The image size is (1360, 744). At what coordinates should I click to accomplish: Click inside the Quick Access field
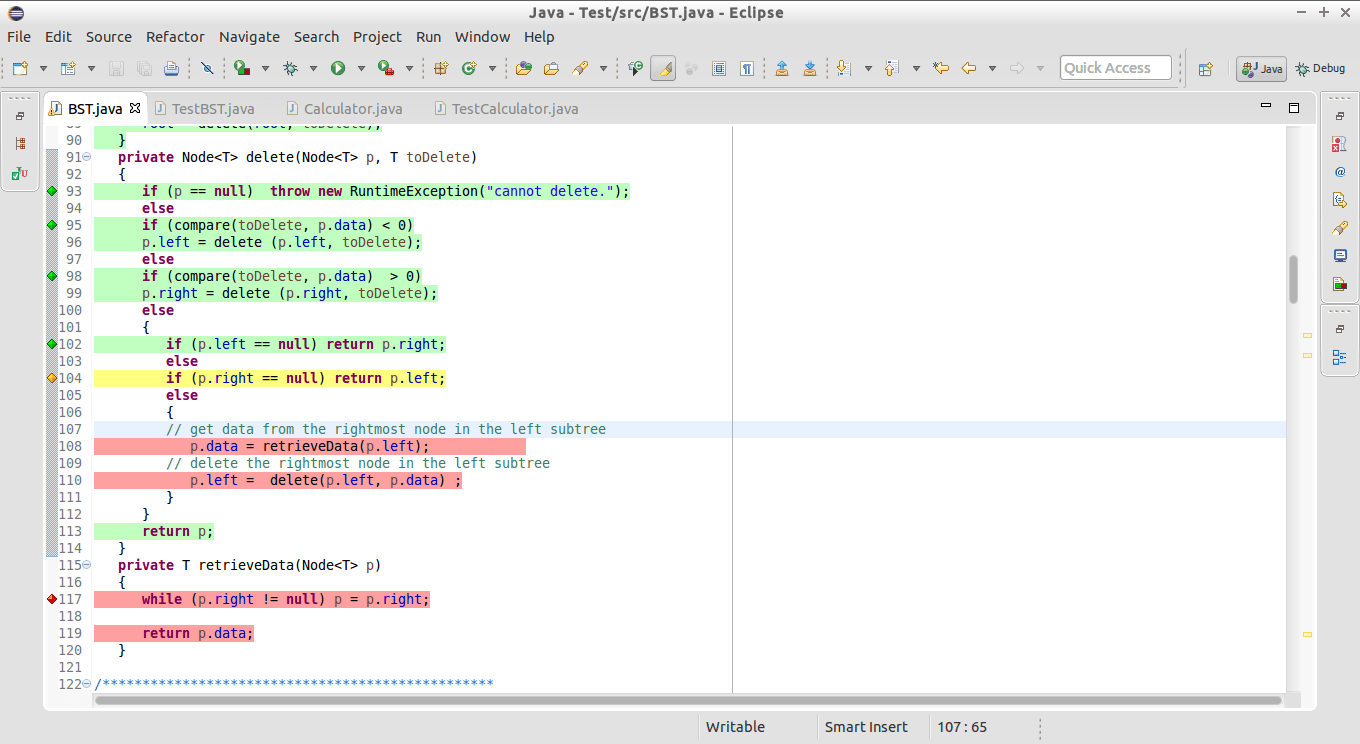tap(1115, 67)
